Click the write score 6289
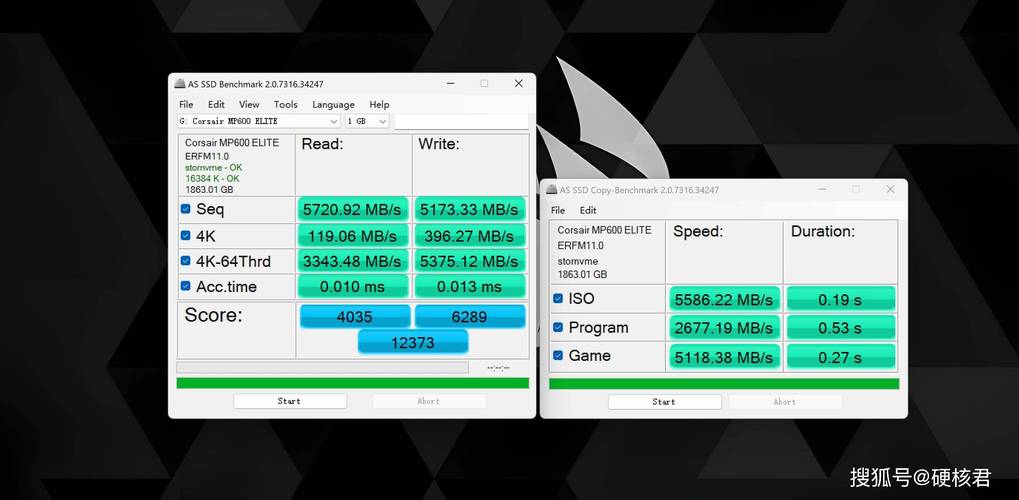The height and width of the screenshot is (500, 1019). (x=470, y=317)
